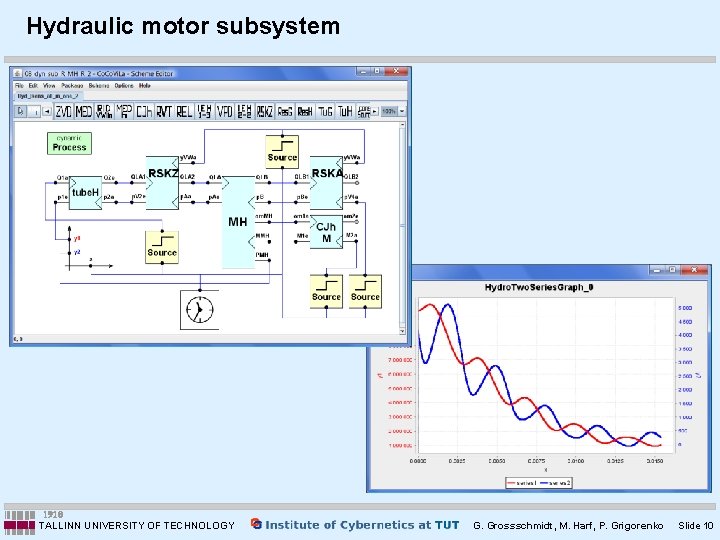Select the Source block below RSKZ
This screenshot has height=540, width=720.
[x=162, y=247]
